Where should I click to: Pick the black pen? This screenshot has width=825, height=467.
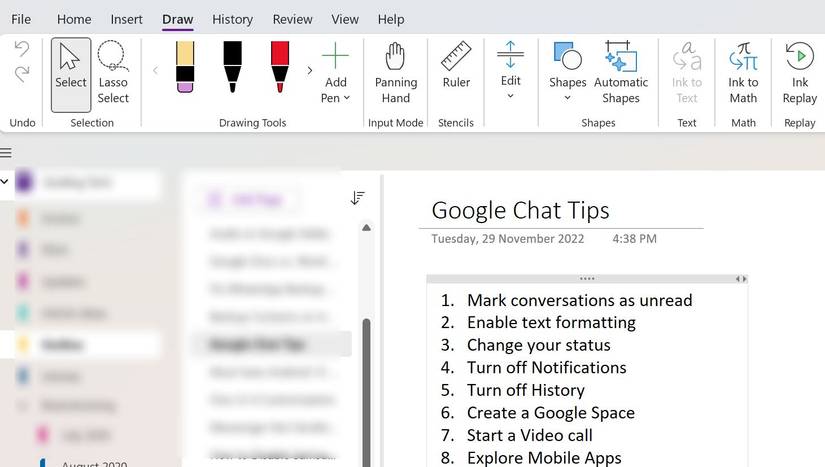(x=232, y=67)
